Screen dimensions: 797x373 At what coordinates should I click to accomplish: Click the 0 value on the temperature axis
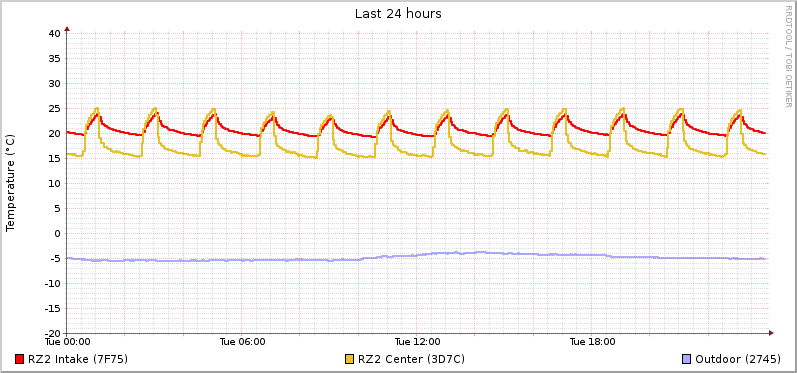click(57, 233)
